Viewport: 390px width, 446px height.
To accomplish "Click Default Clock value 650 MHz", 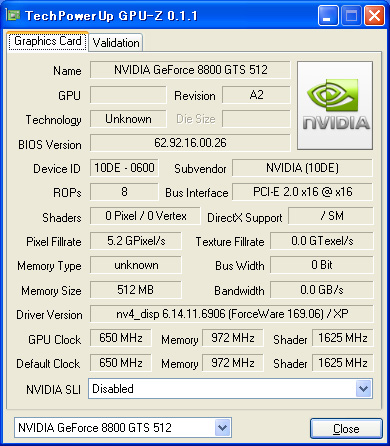I will (x=121, y=363).
